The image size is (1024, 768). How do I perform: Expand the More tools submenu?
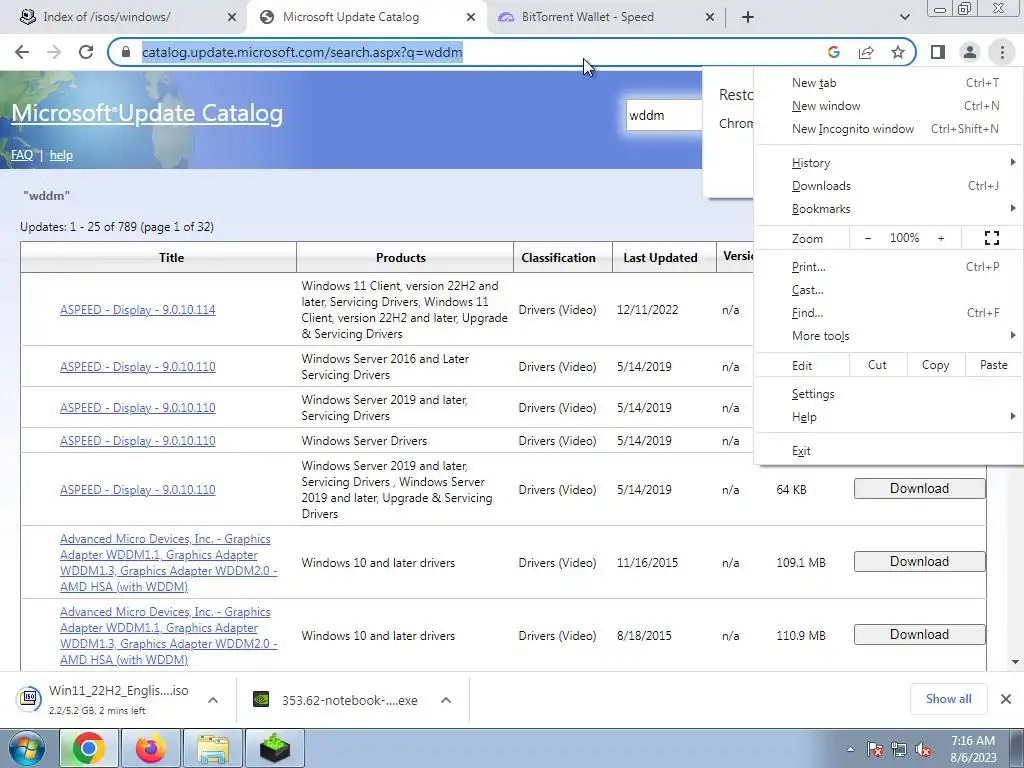point(889,336)
